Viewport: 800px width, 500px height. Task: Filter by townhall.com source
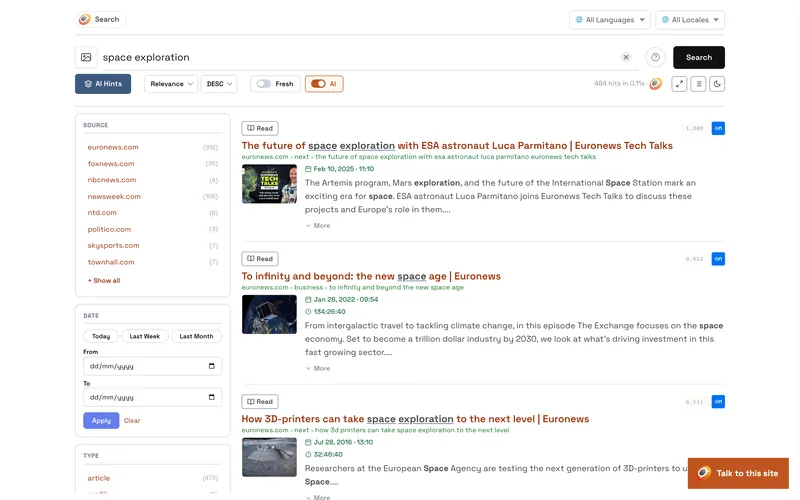pyautogui.click(x=111, y=262)
